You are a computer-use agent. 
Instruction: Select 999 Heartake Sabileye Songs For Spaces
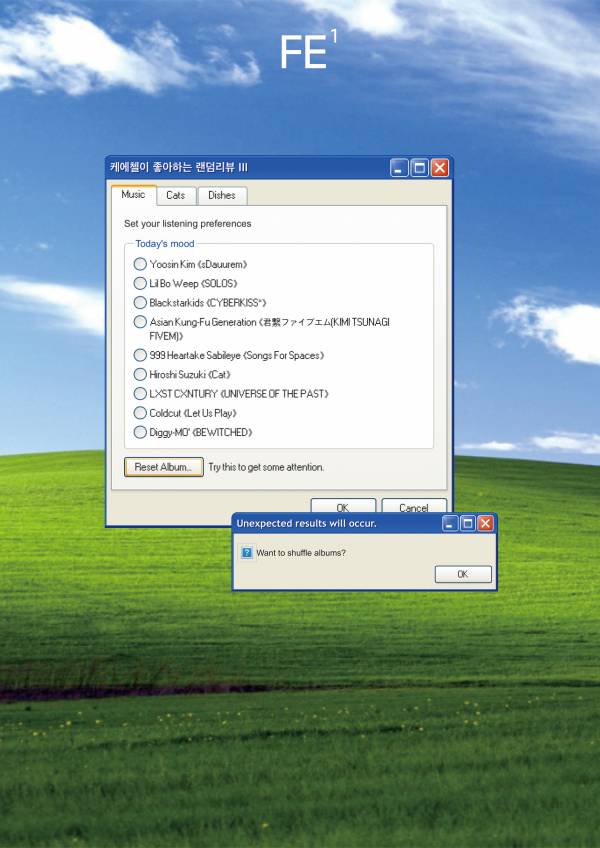(140, 355)
